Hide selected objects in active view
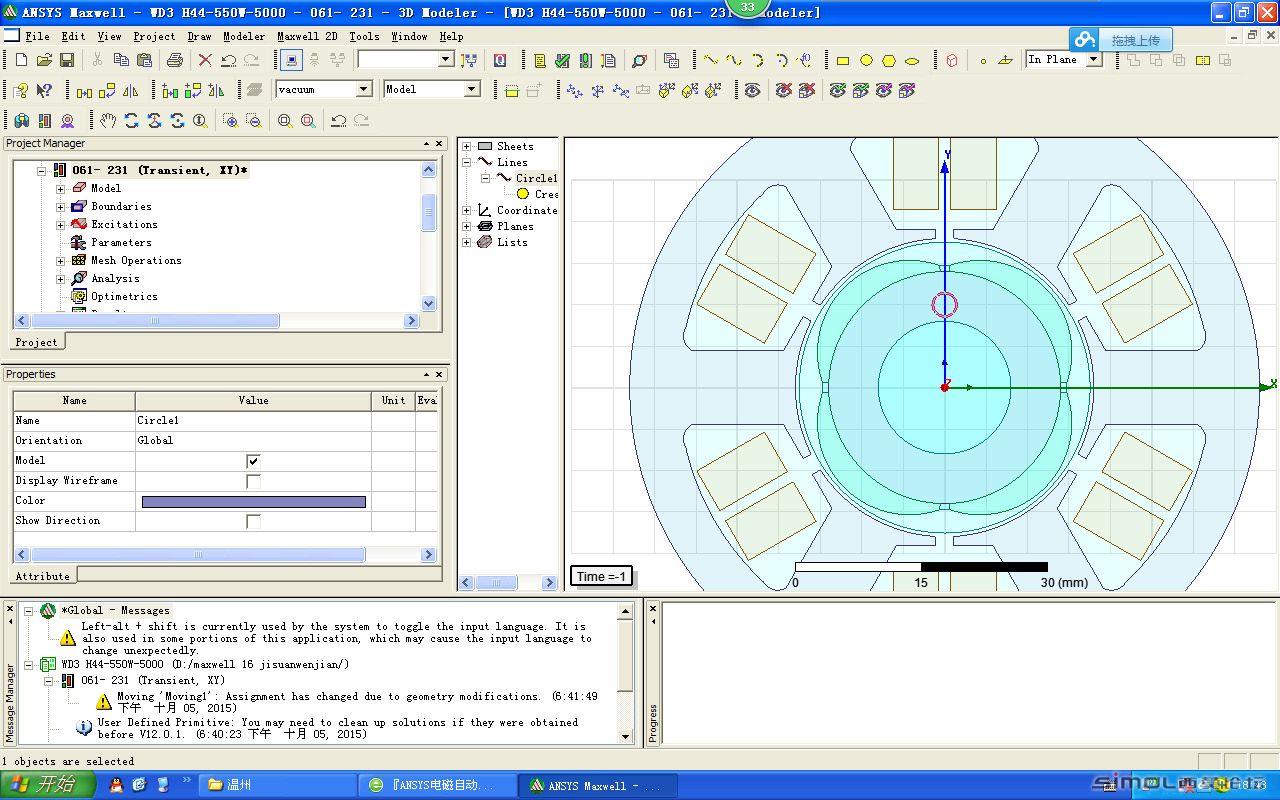Image resolution: width=1280 pixels, height=800 pixels. [x=784, y=90]
